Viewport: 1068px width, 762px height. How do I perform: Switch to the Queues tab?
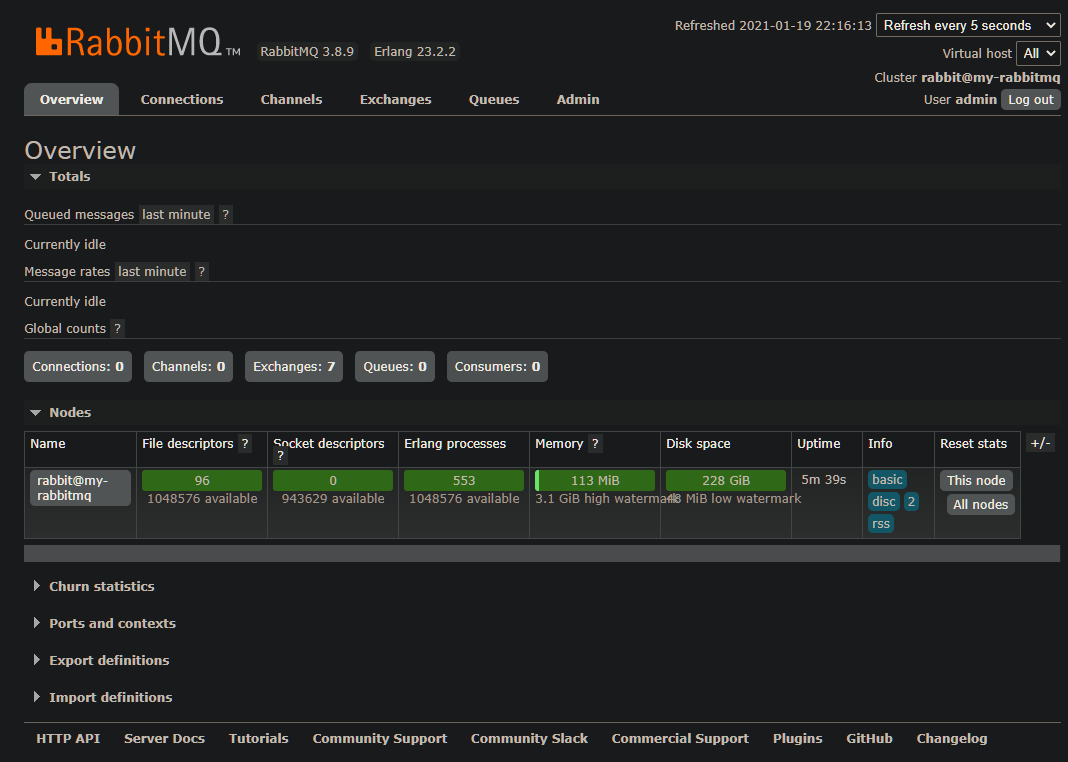click(494, 99)
